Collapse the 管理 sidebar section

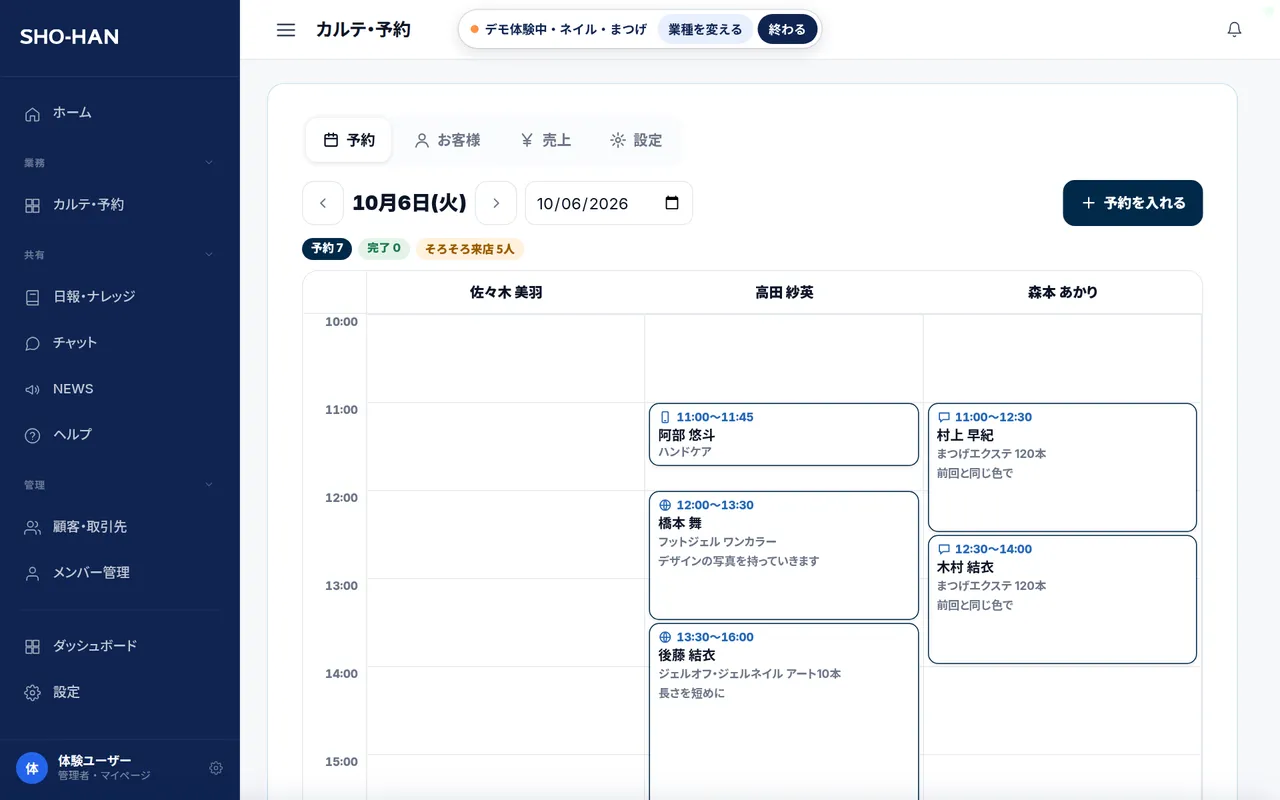[209, 485]
